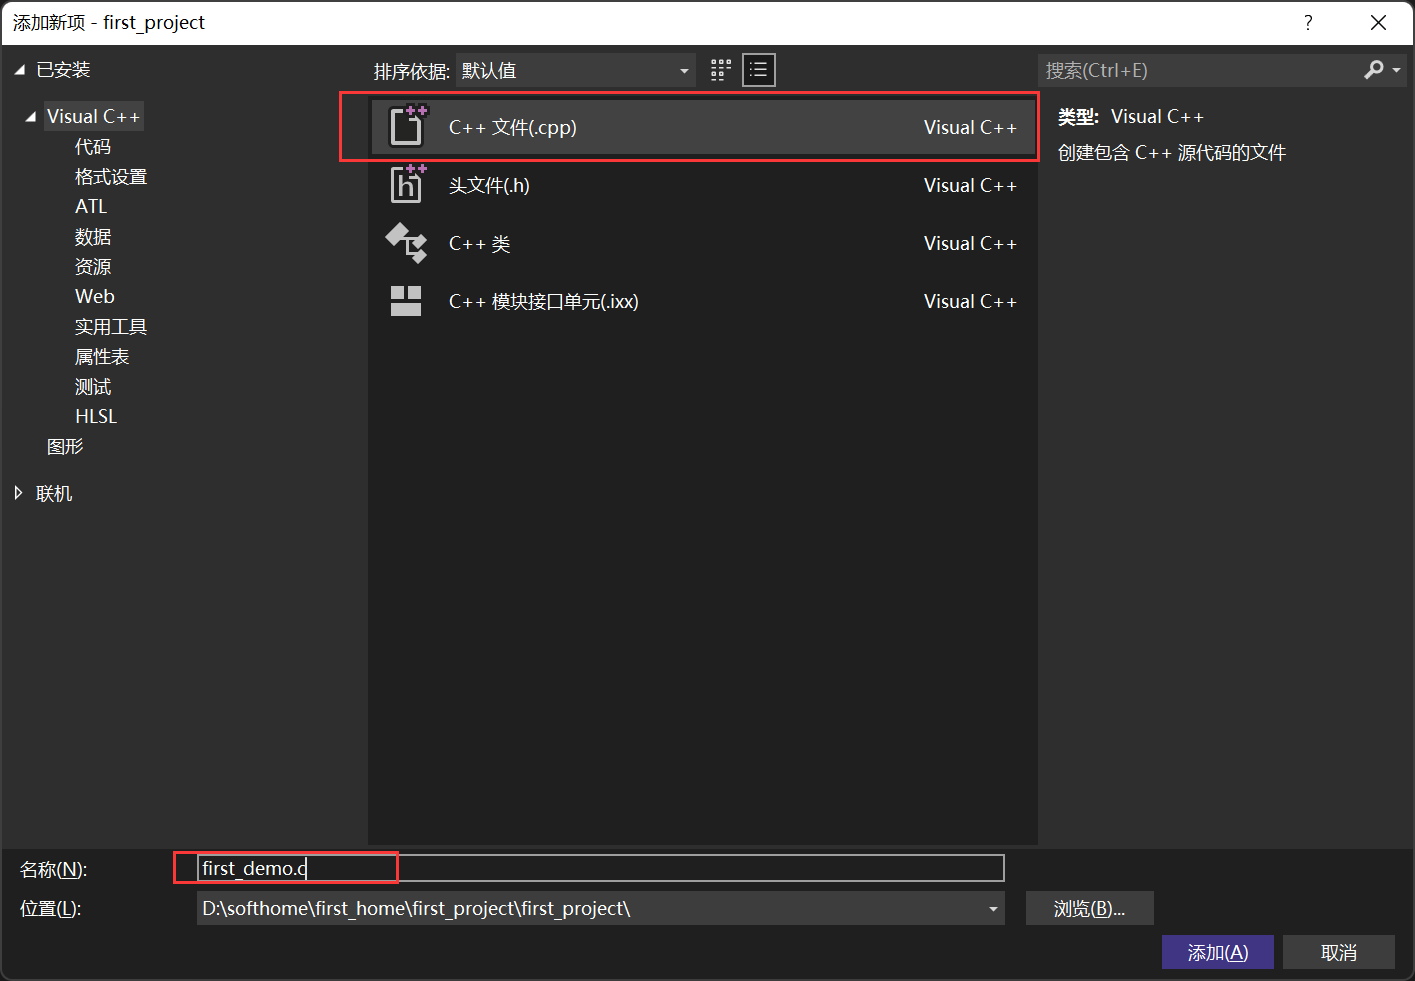Expand the 联机 tree node

click(x=18, y=492)
